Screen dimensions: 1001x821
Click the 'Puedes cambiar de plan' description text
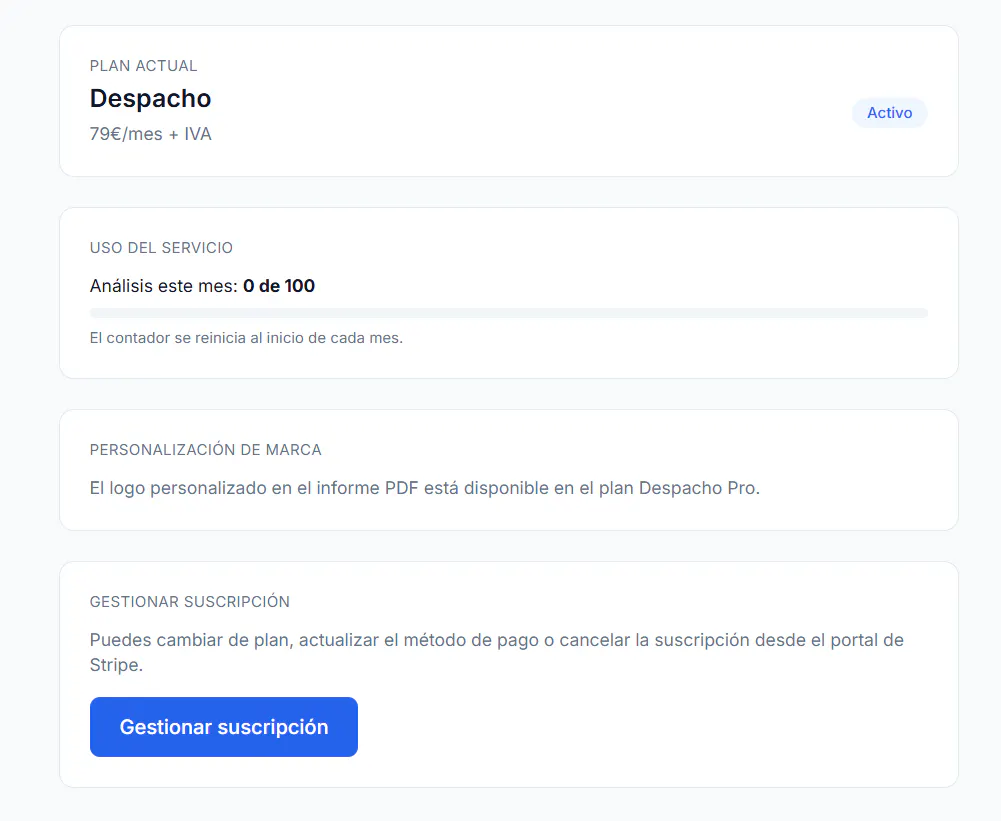(497, 652)
